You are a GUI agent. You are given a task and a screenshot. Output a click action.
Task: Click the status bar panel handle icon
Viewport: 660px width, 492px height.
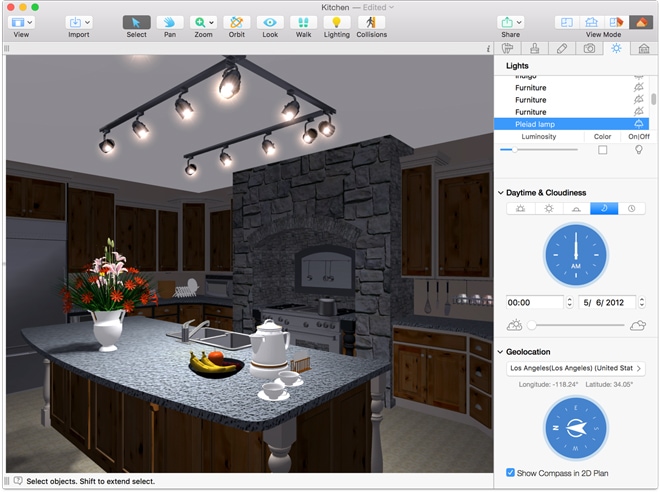pos(7,481)
